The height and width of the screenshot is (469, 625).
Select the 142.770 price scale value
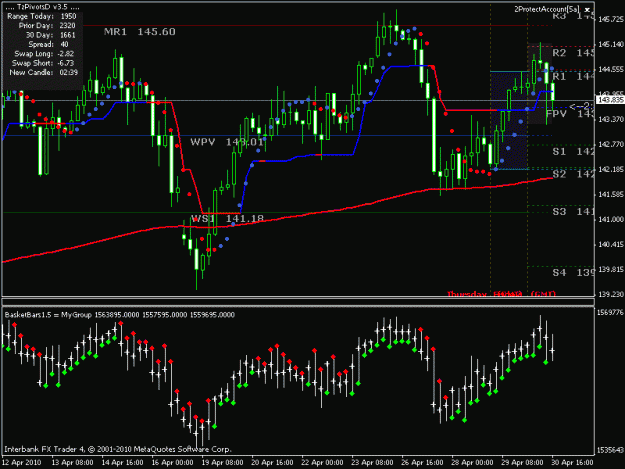pyautogui.click(x=610, y=144)
